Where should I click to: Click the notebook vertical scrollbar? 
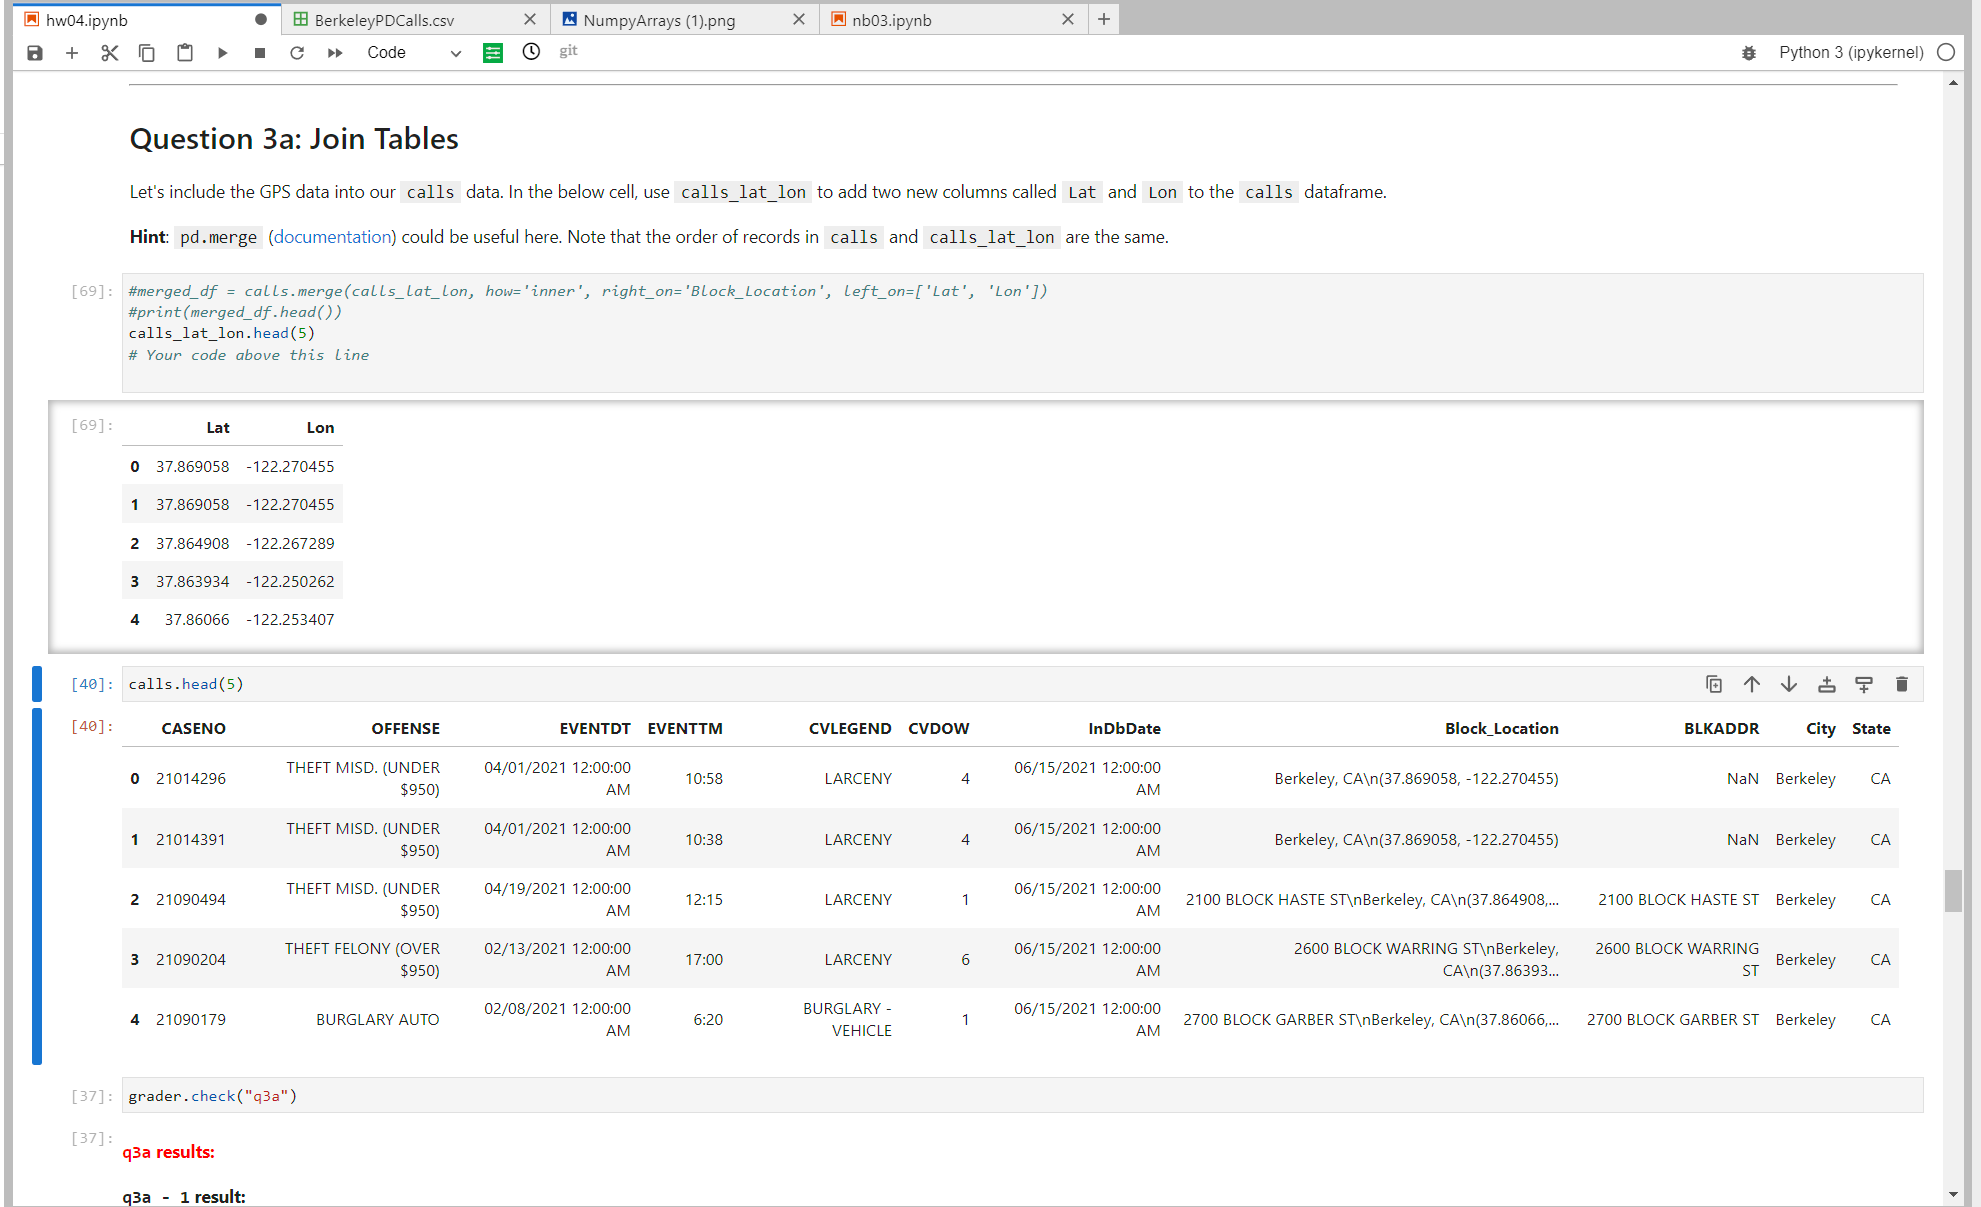pyautogui.click(x=1953, y=892)
